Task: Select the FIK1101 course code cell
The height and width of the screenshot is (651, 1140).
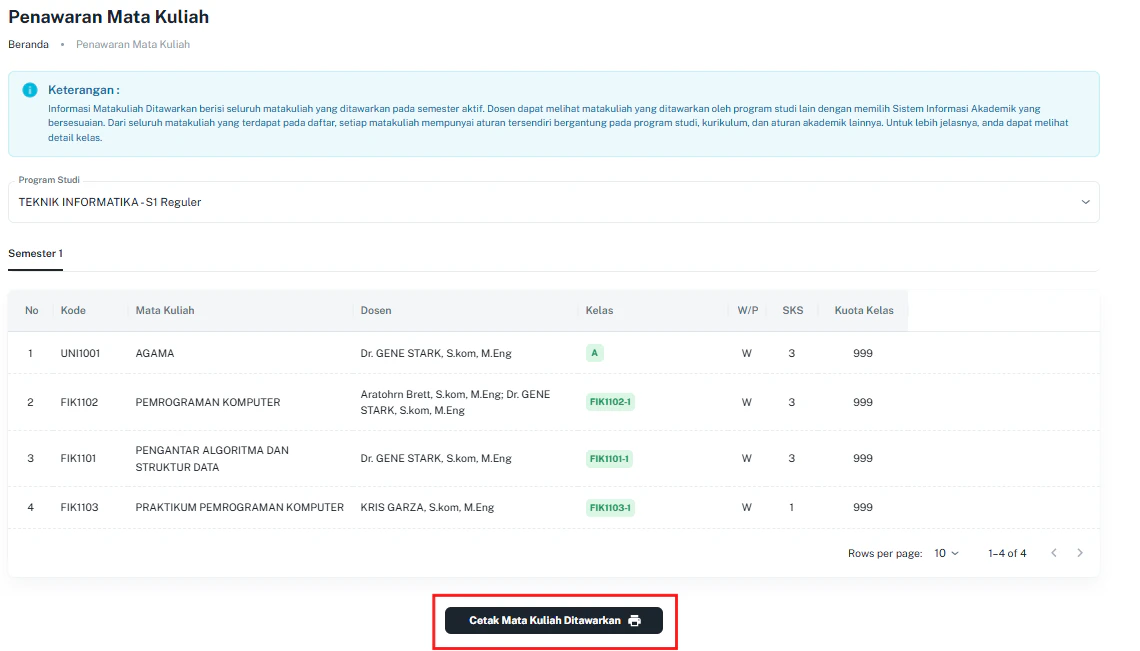Action: tap(78, 459)
